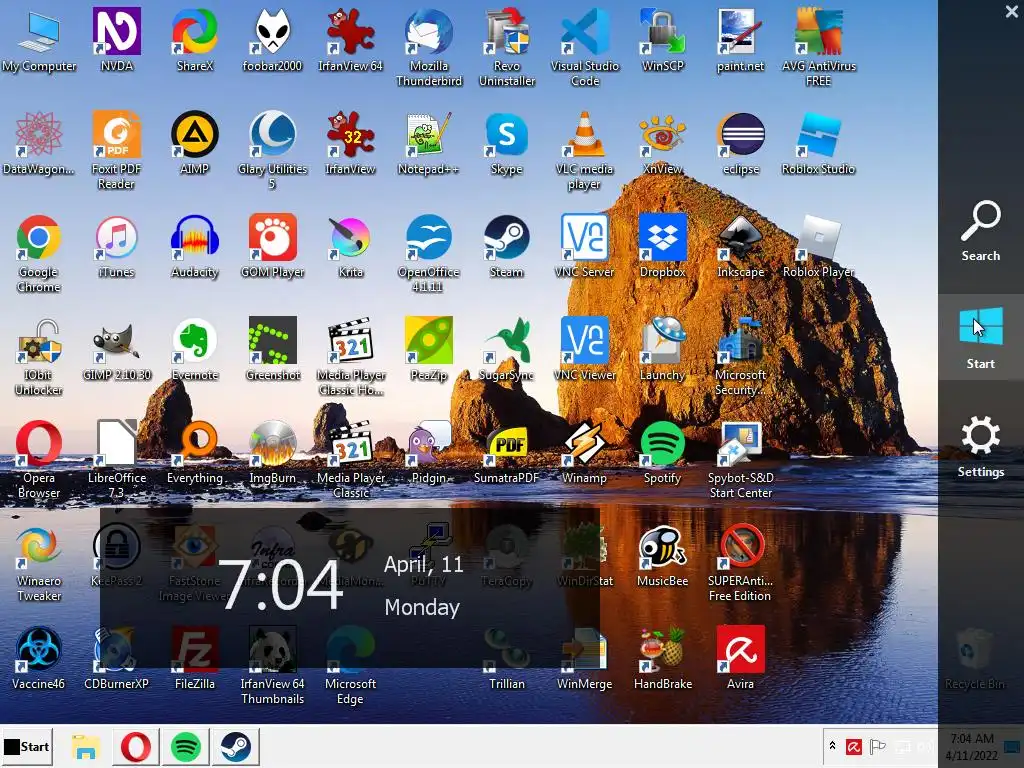Image resolution: width=1024 pixels, height=768 pixels.
Task: Open Winamp desktop icon
Action: coord(584,452)
